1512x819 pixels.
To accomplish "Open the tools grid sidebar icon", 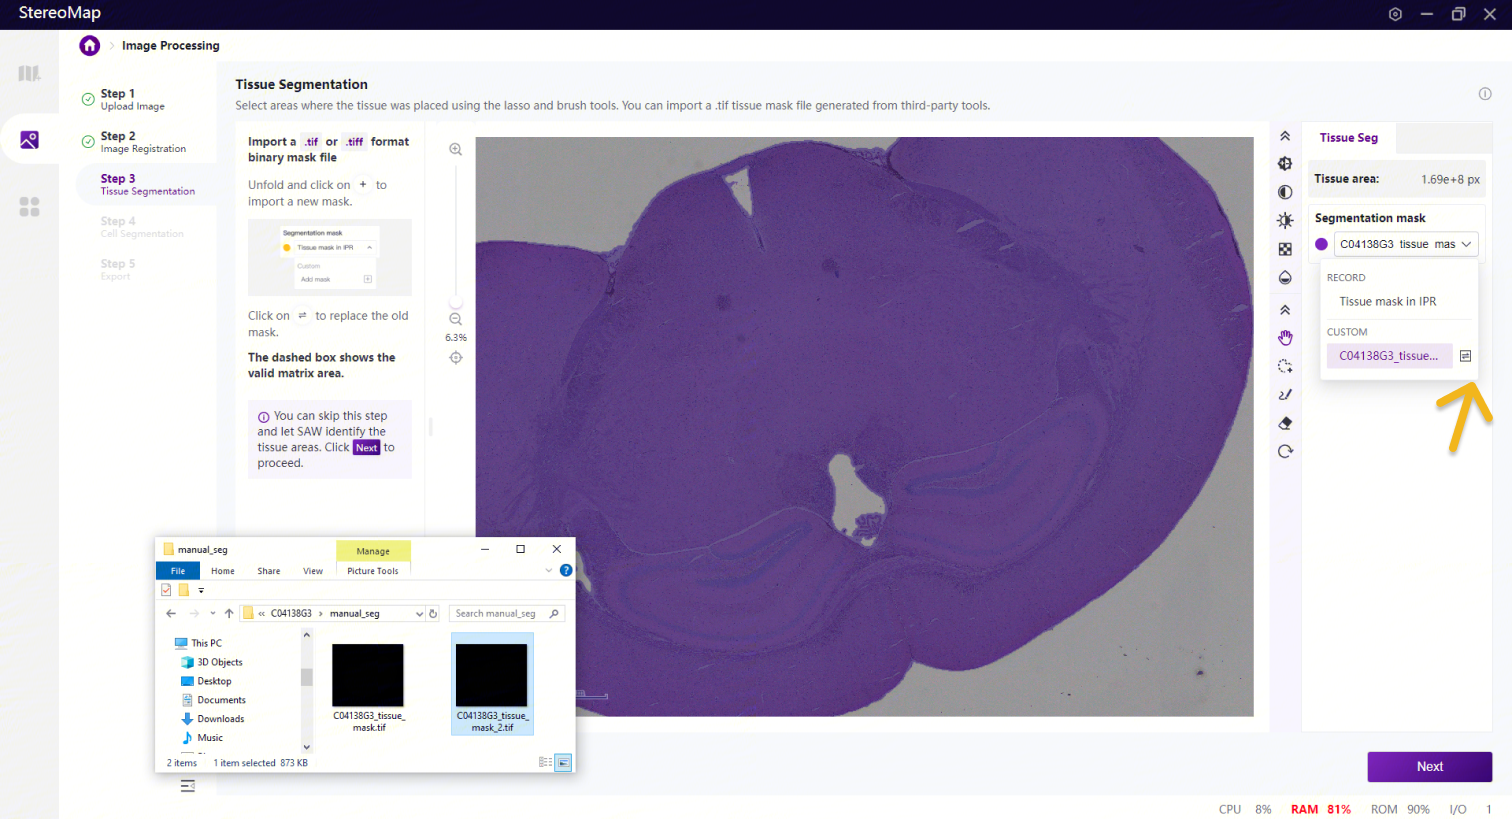I will tap(29, 206).
